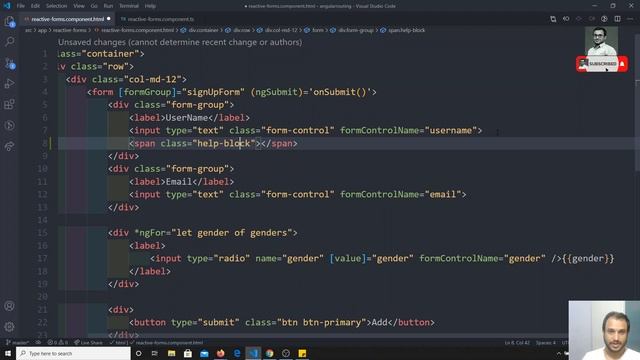The width and height of the screenshot is (640, 360).
Task: Click the notification bell on Subscribed overlay
Action: tap(622, 64)
